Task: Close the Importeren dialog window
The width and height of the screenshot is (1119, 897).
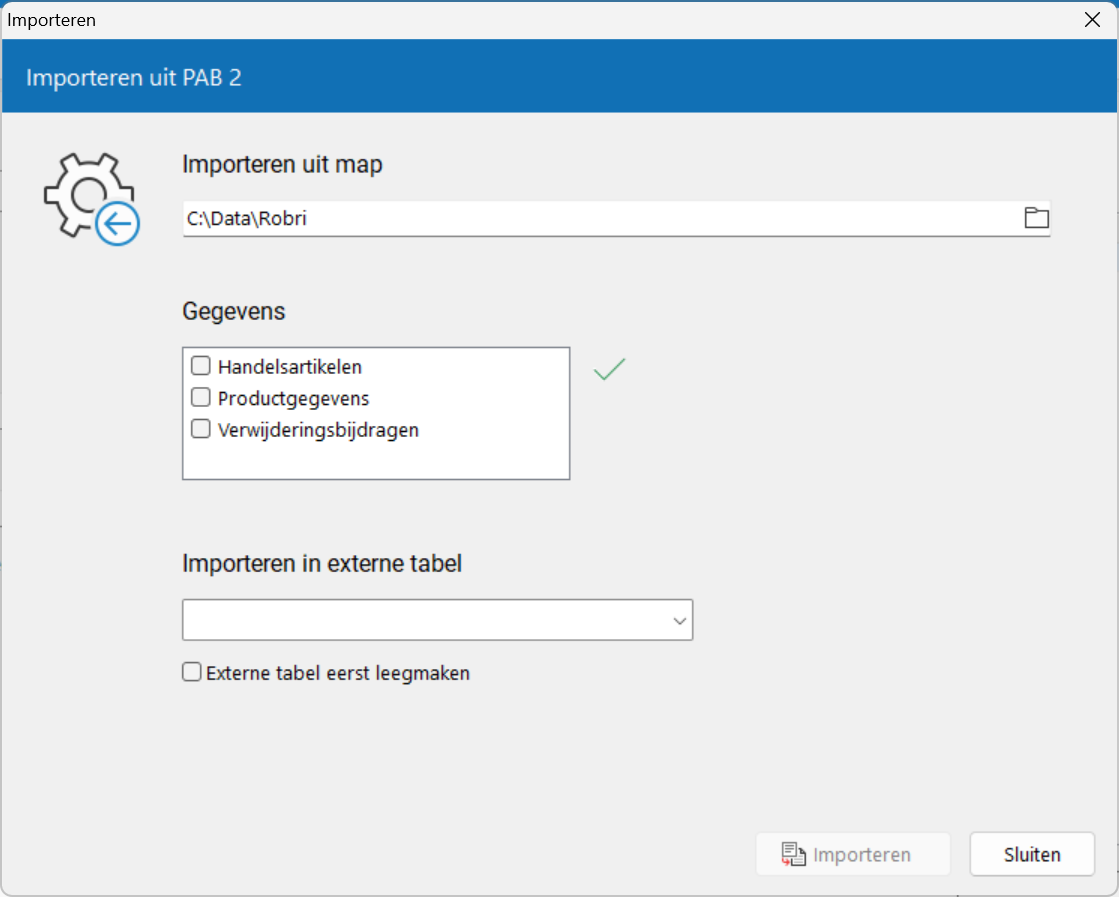Action: coord(1092,19)
